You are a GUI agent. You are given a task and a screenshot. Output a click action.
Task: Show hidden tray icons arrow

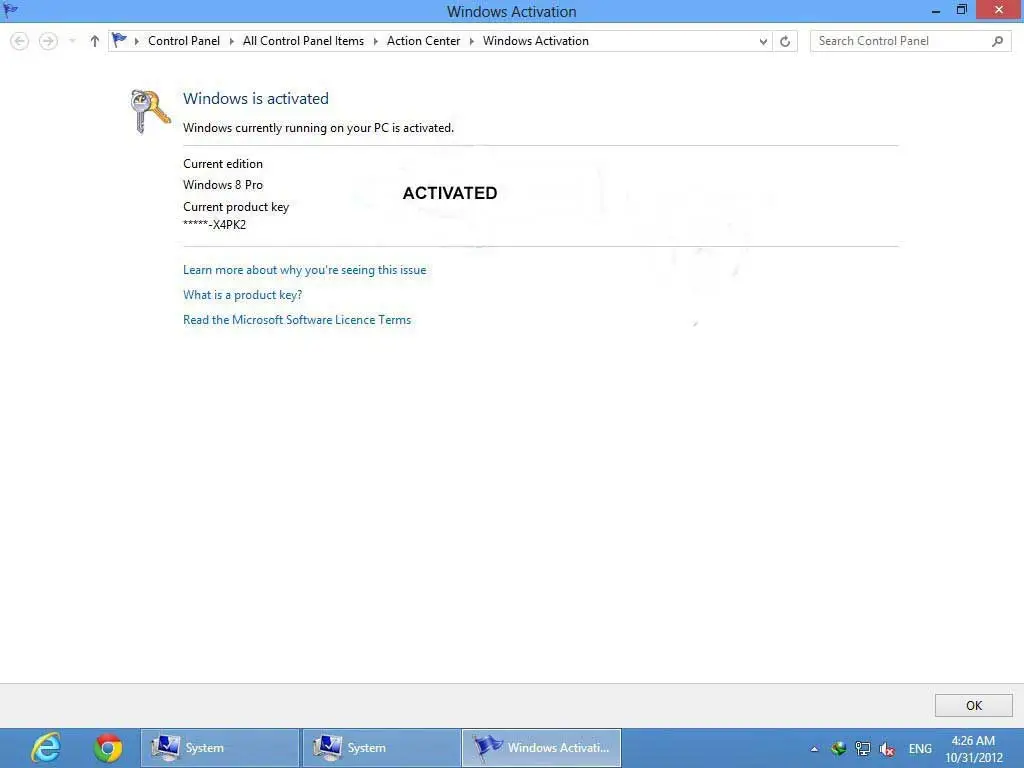tap(814, 749)
